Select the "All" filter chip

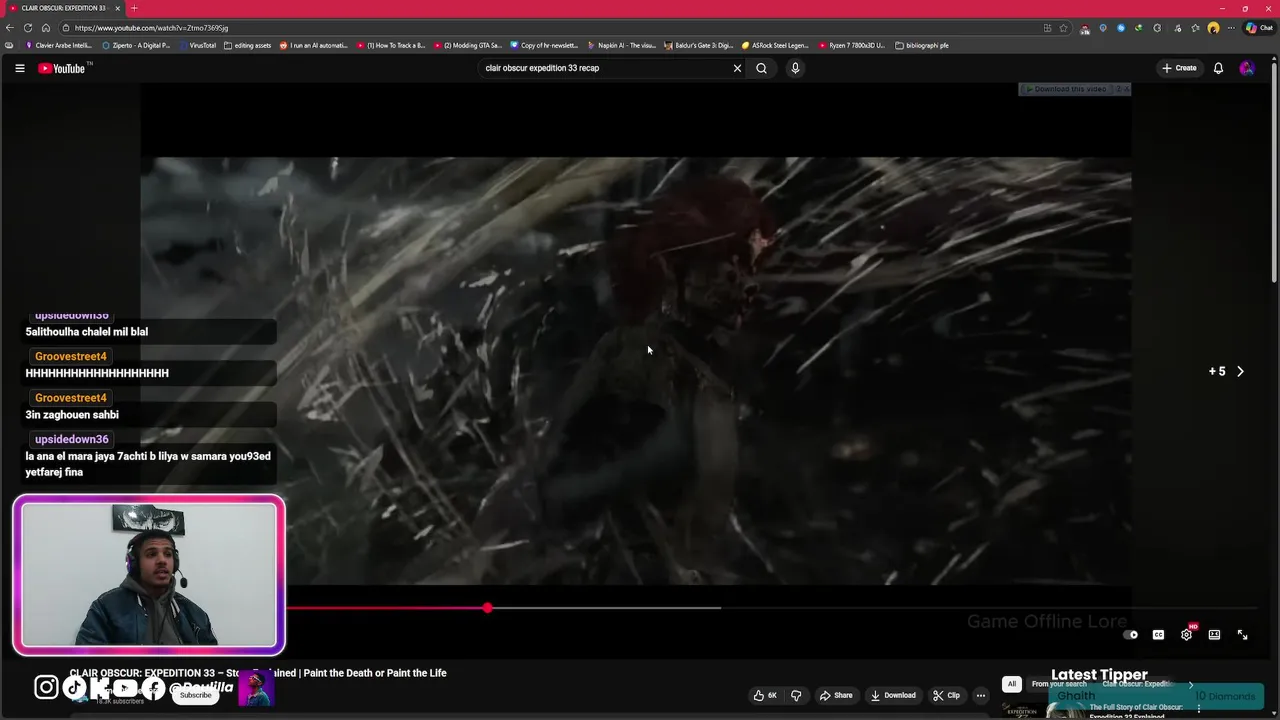(x=1011, y=684)
